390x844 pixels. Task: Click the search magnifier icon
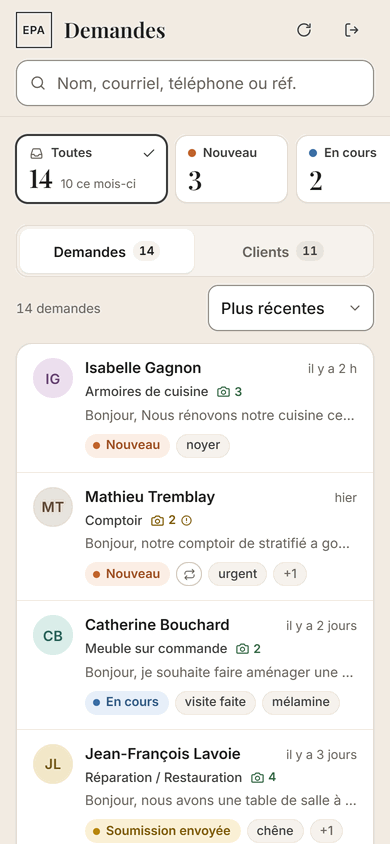pyautogui.click(x=38, y=83)
